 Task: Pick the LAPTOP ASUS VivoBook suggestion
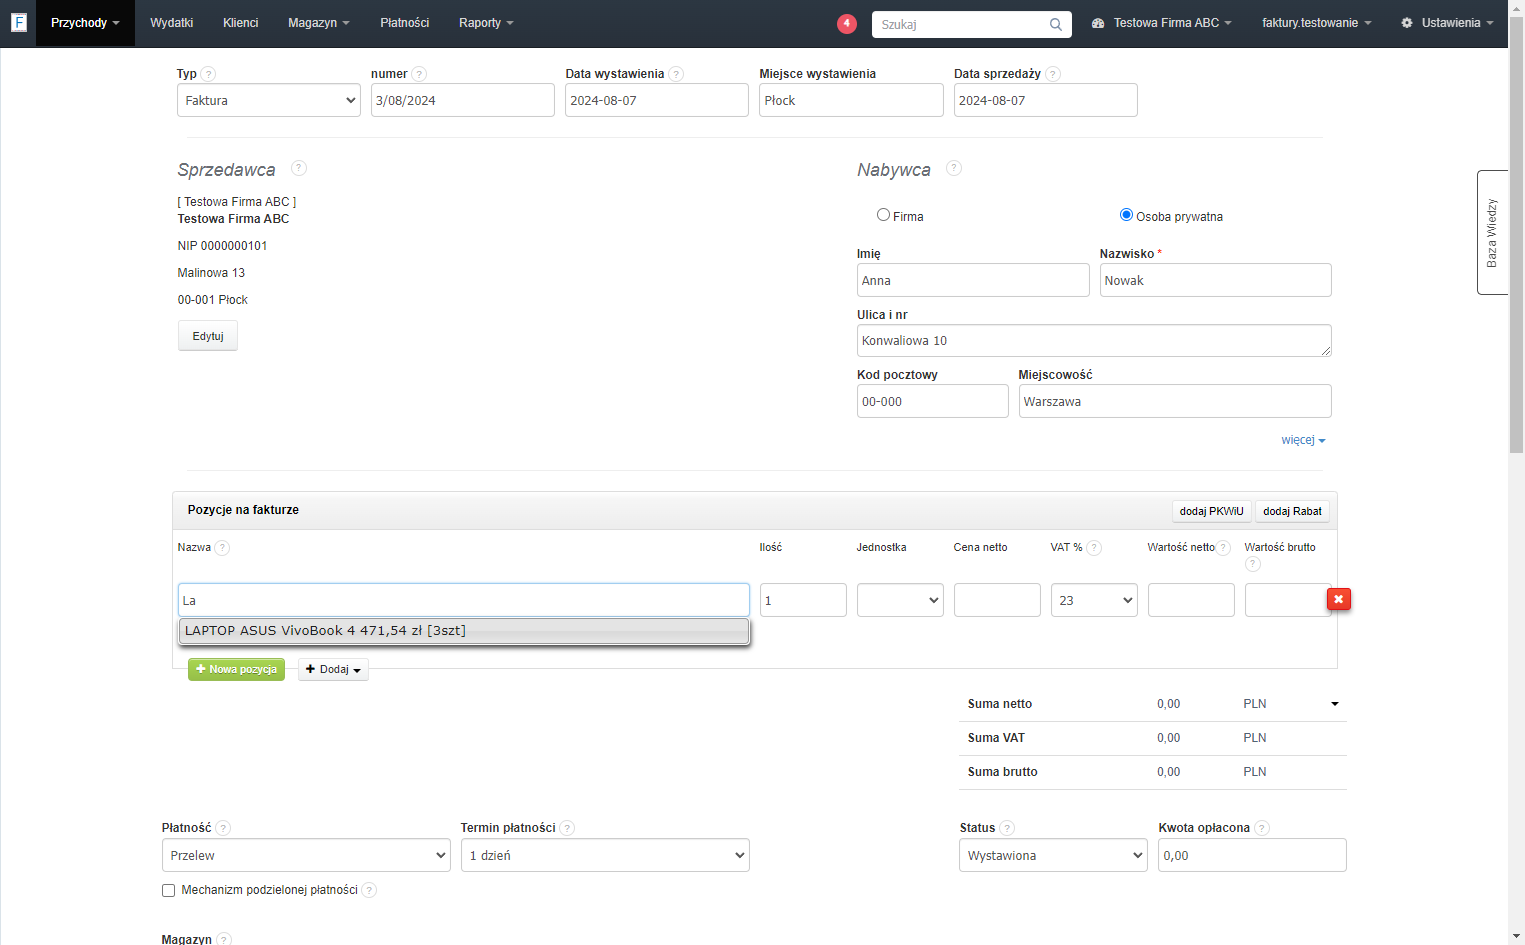point(464,631)
